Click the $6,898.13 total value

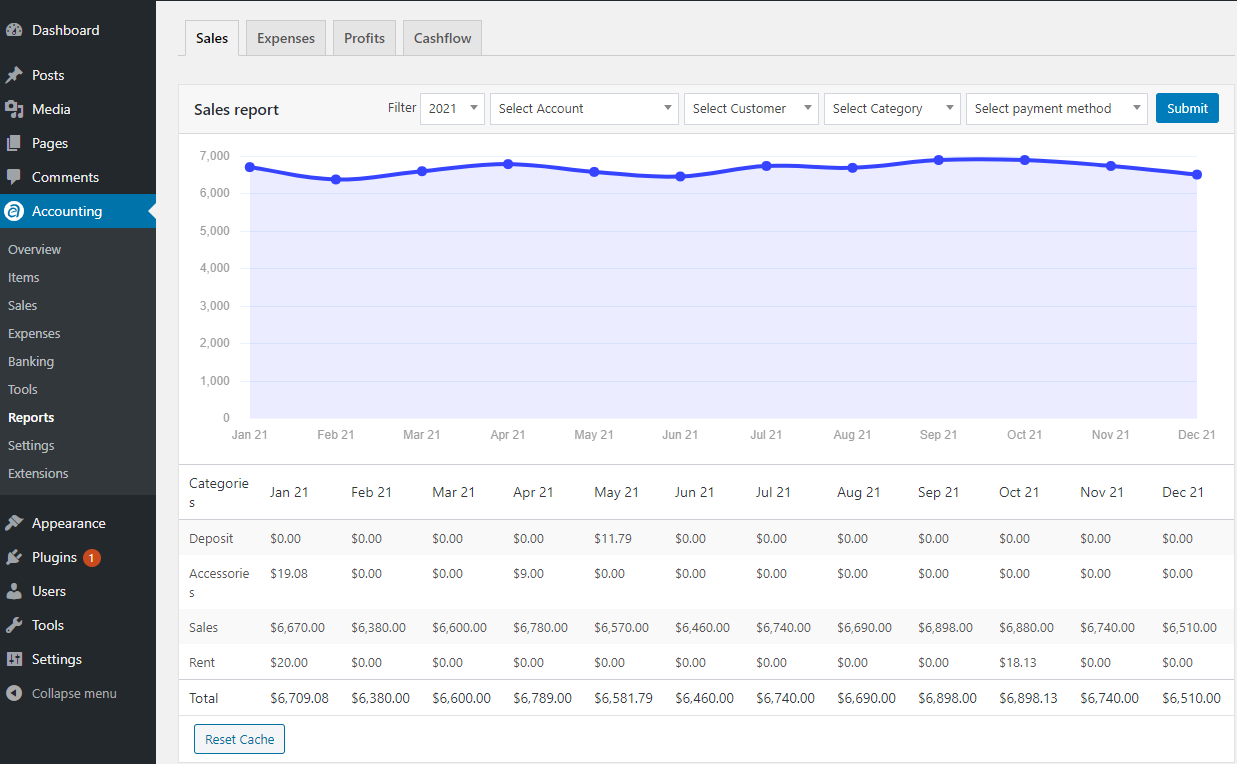[1028, 698]
